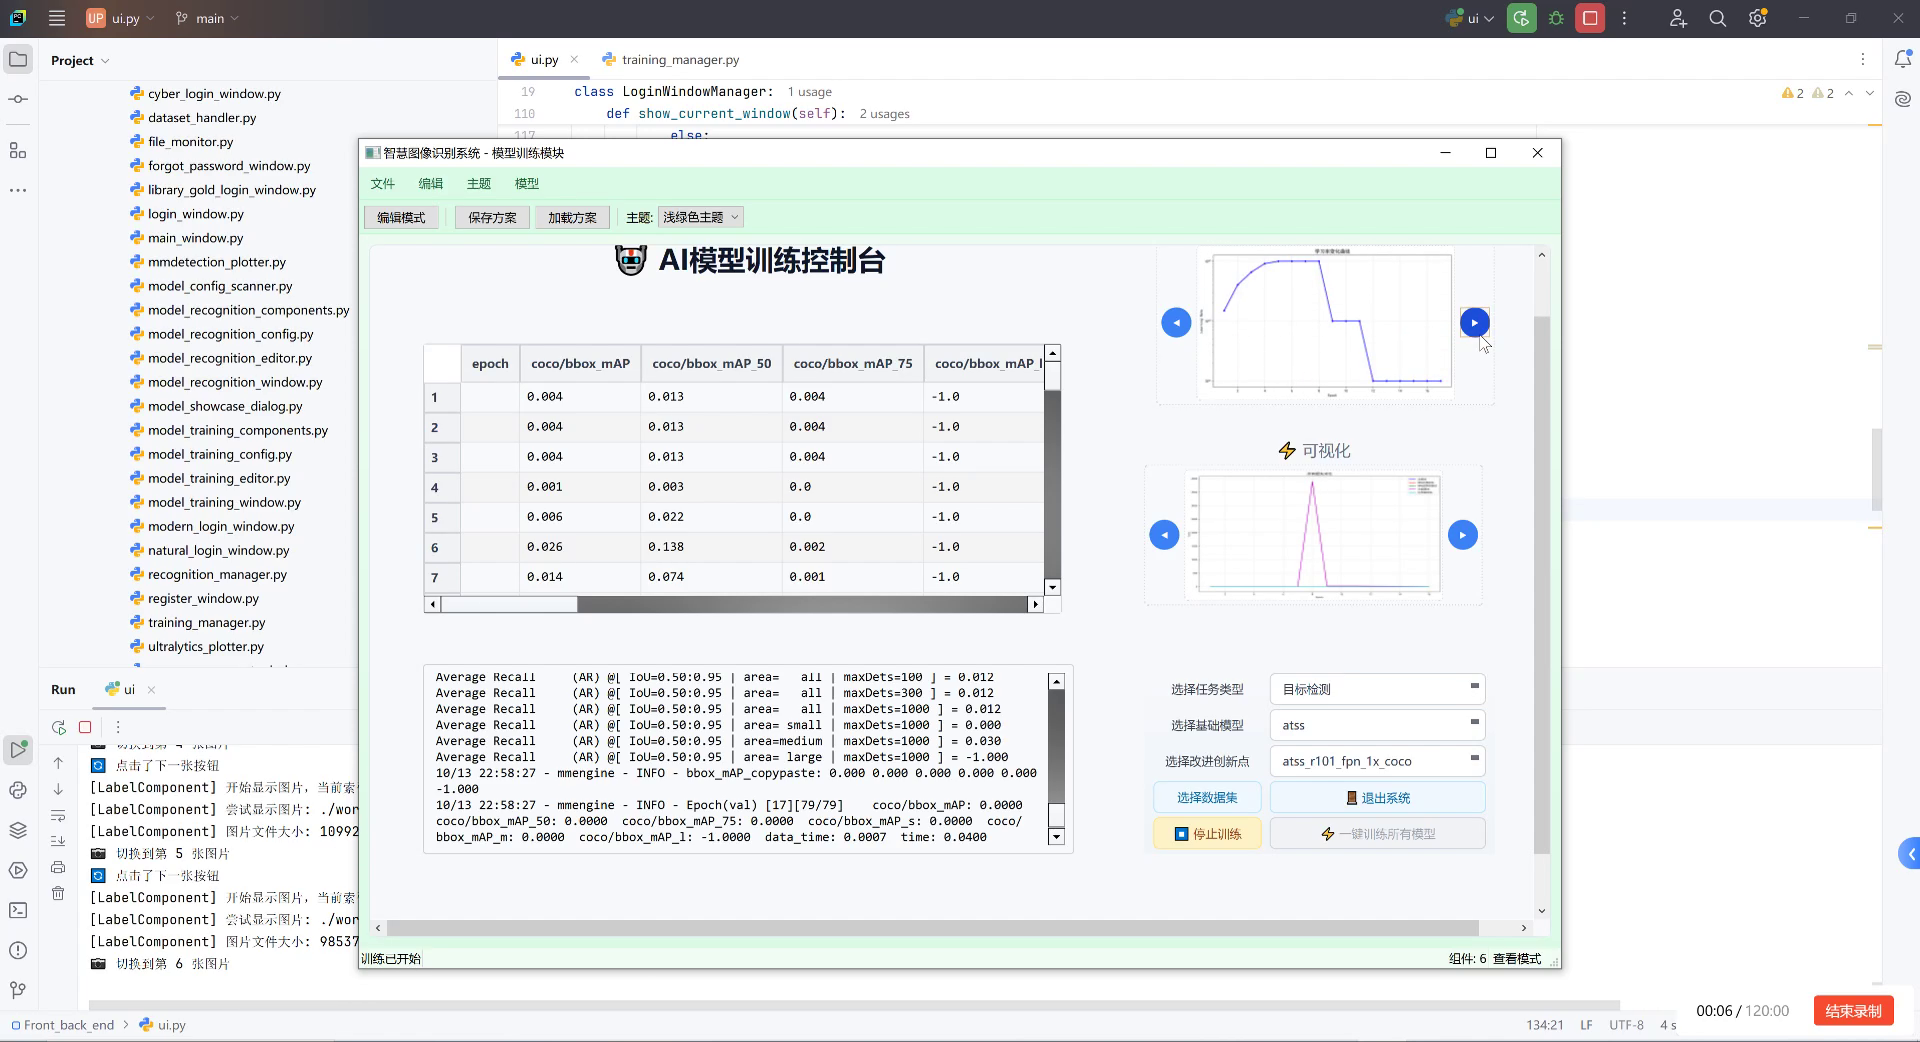Open the Run tool window icon
The image size is (1920, 1042).
[18, 749]
